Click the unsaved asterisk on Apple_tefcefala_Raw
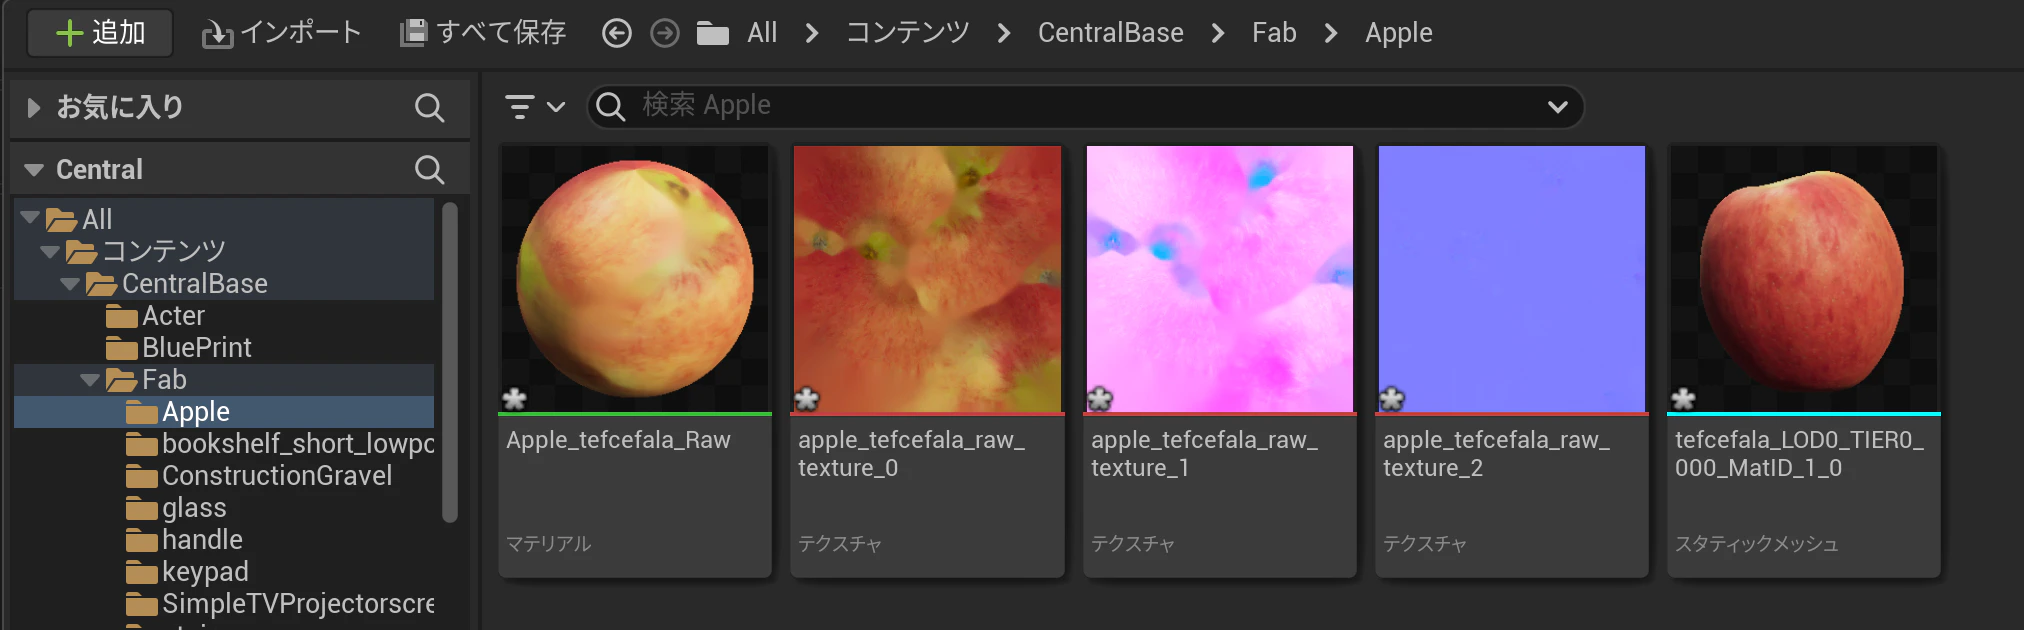This screenshot has height=630, width=2024. [514, 399]
